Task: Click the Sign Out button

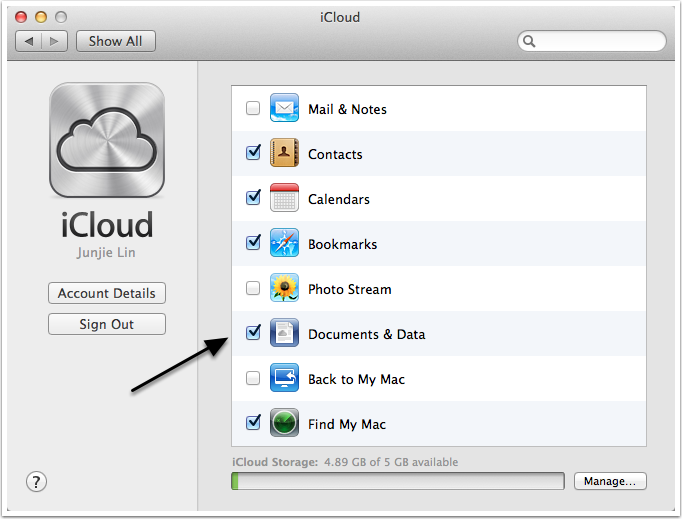Action: coord(107,324)
